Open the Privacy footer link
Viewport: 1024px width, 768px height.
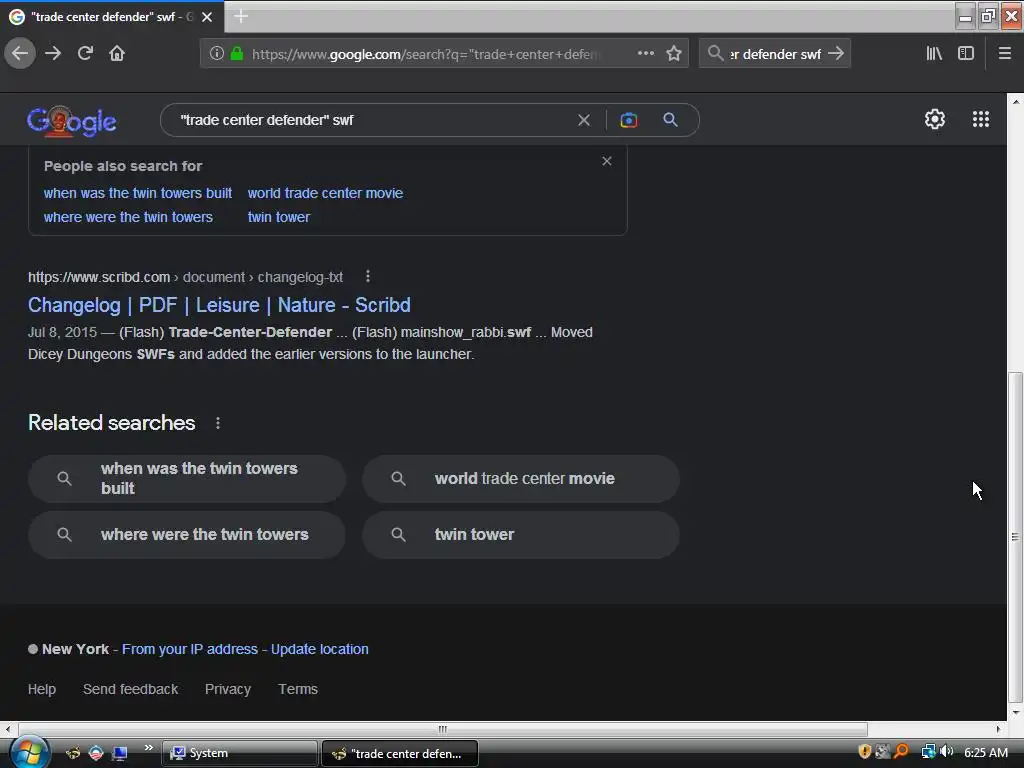[228, 689]
